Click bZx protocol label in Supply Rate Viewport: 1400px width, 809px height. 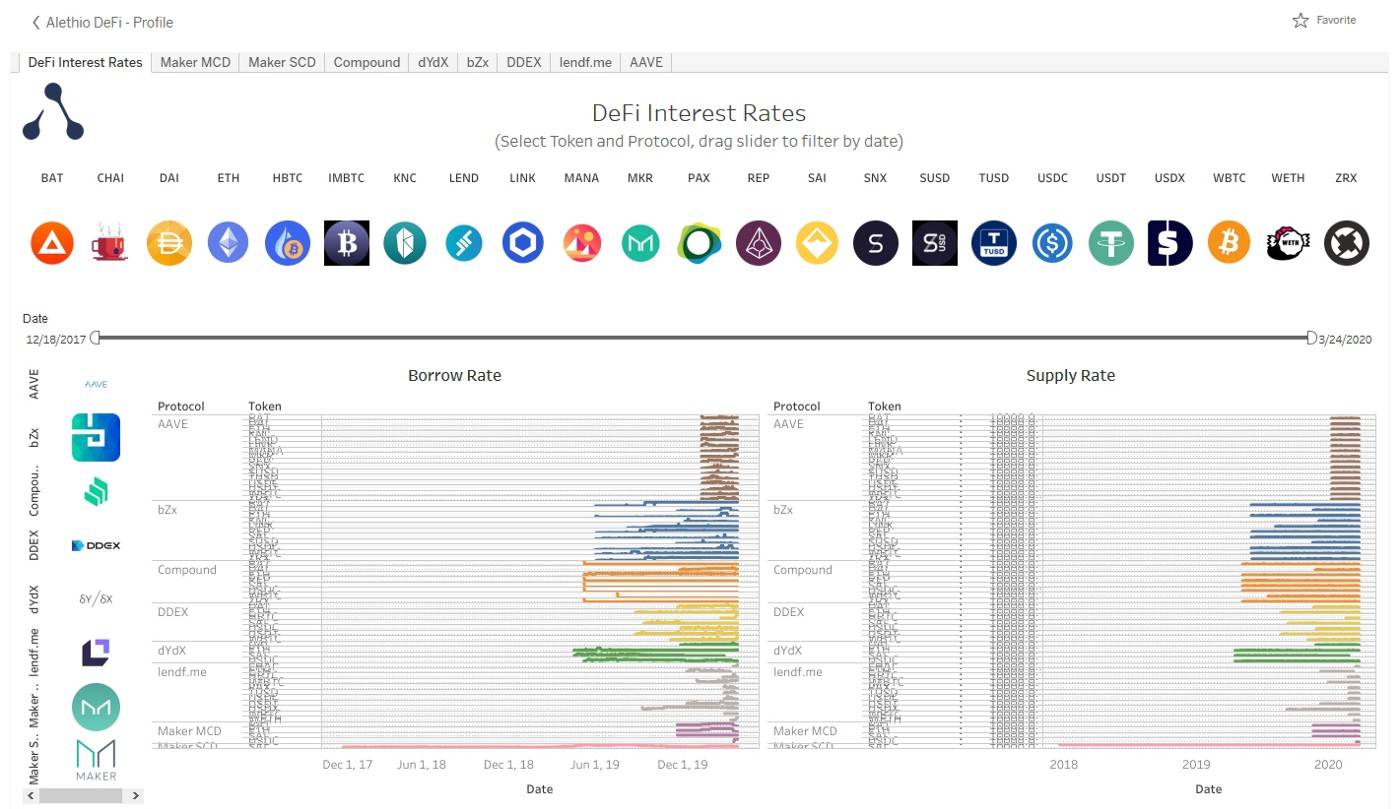tap(783, 510)
